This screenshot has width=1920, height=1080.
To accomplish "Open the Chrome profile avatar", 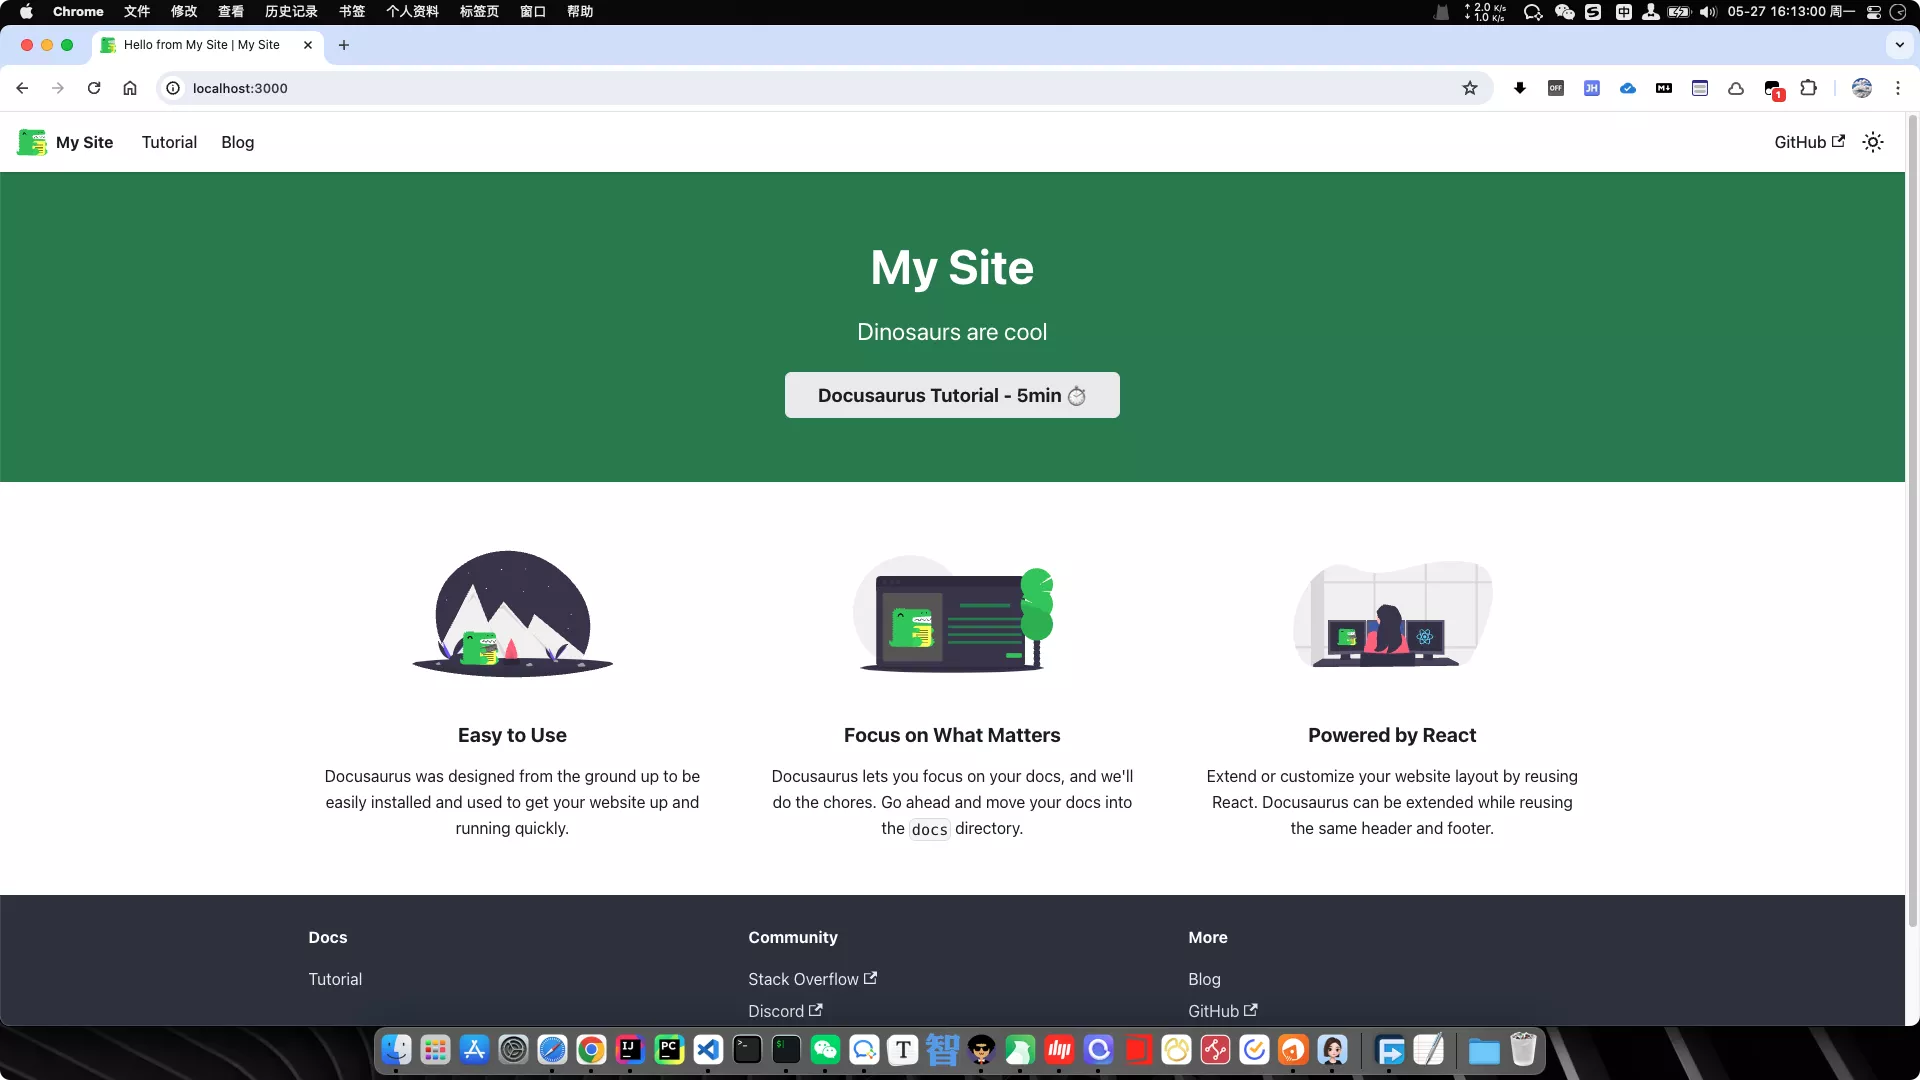I will [1862, 88].
